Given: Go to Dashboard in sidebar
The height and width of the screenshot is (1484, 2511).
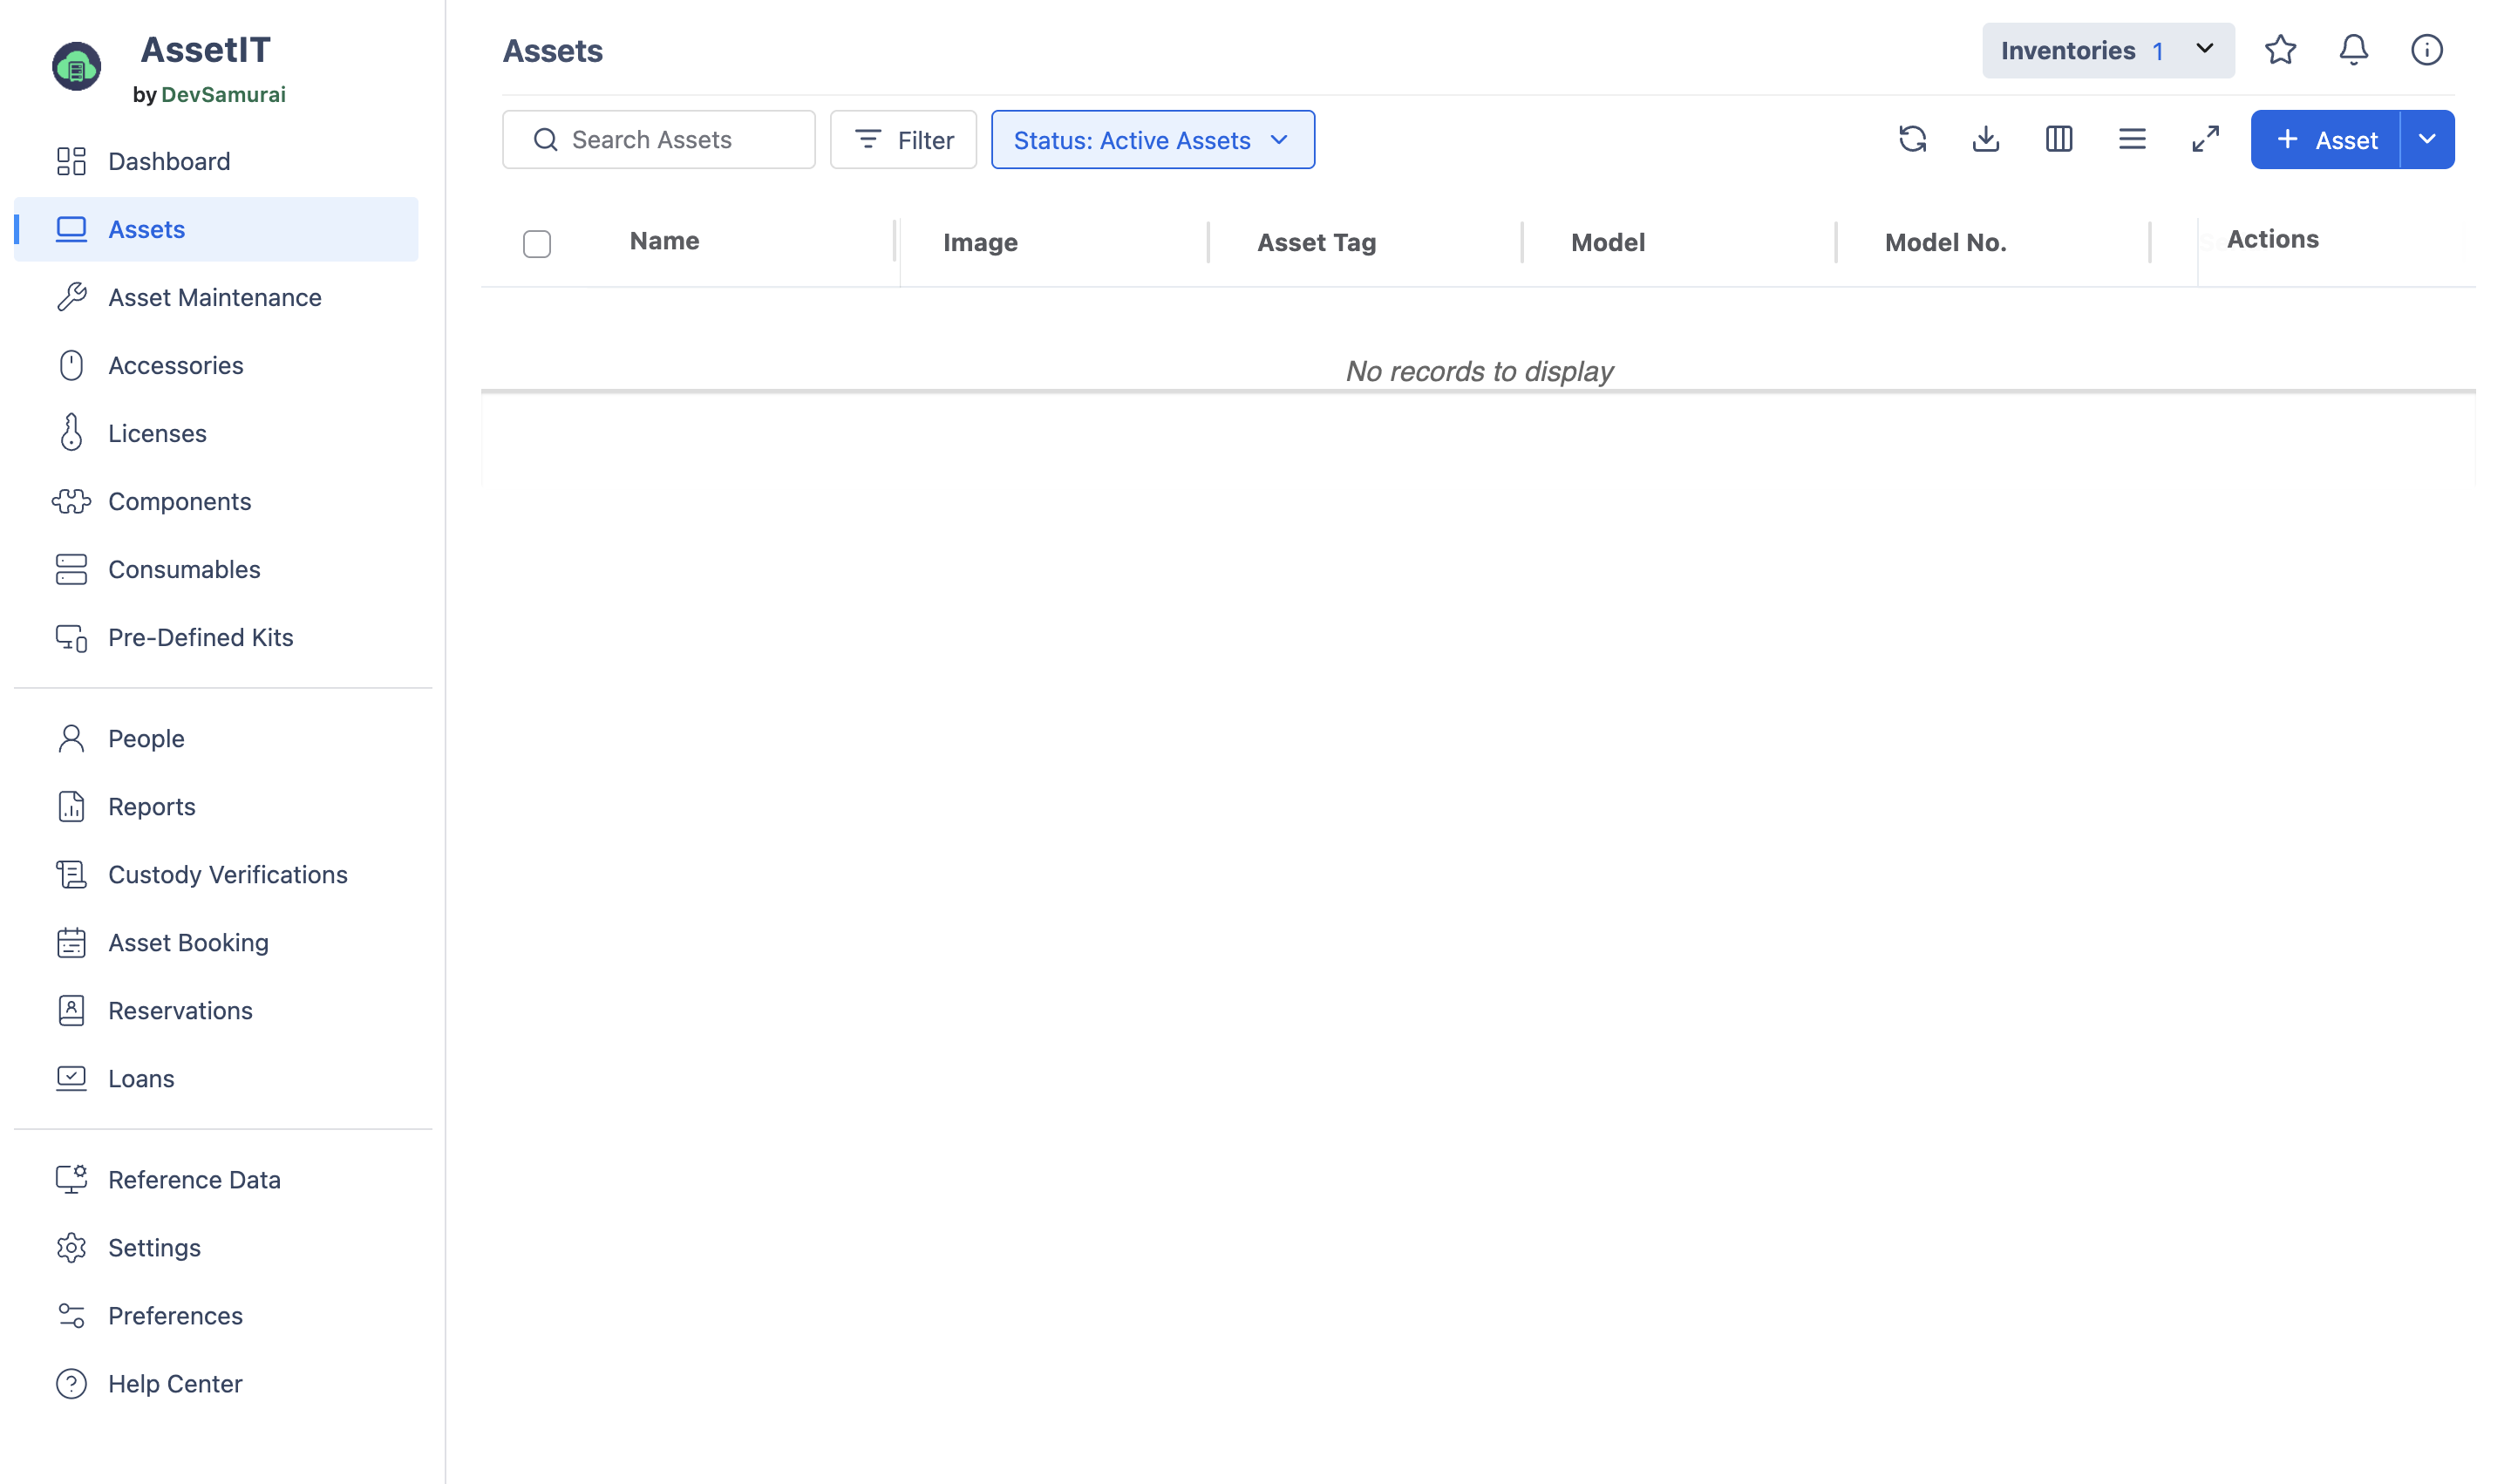Looking at the screenshot, I should point(169,161).
